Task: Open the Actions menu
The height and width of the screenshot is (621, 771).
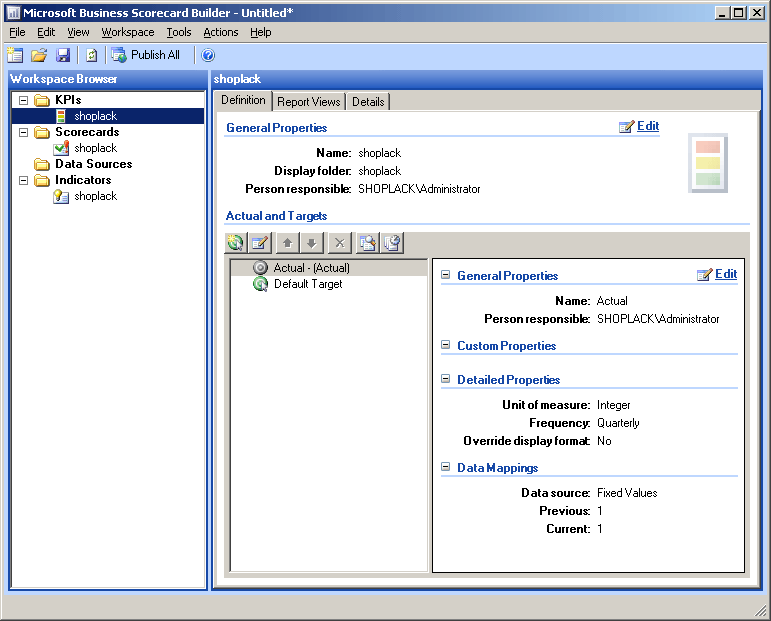Action: [x=221, y=32]
